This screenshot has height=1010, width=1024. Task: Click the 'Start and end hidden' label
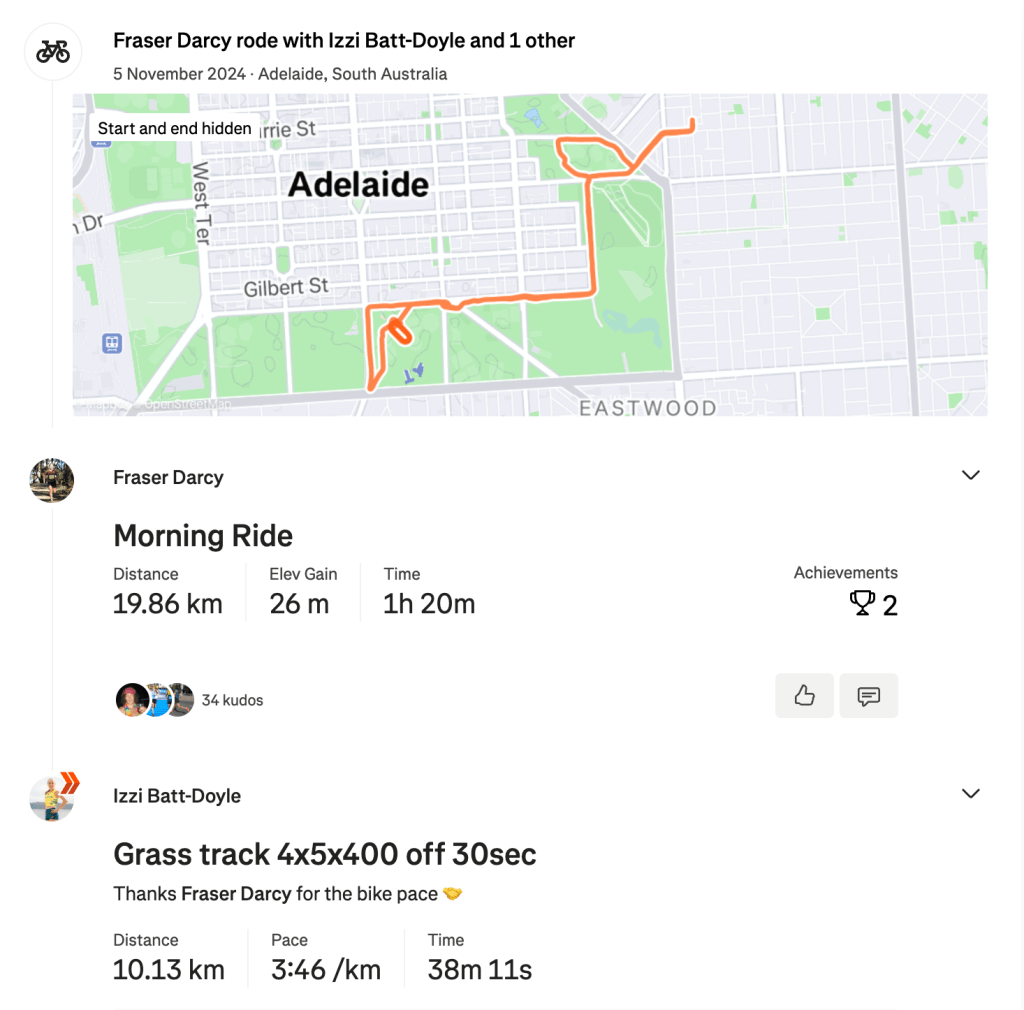[x=174, y=128]
